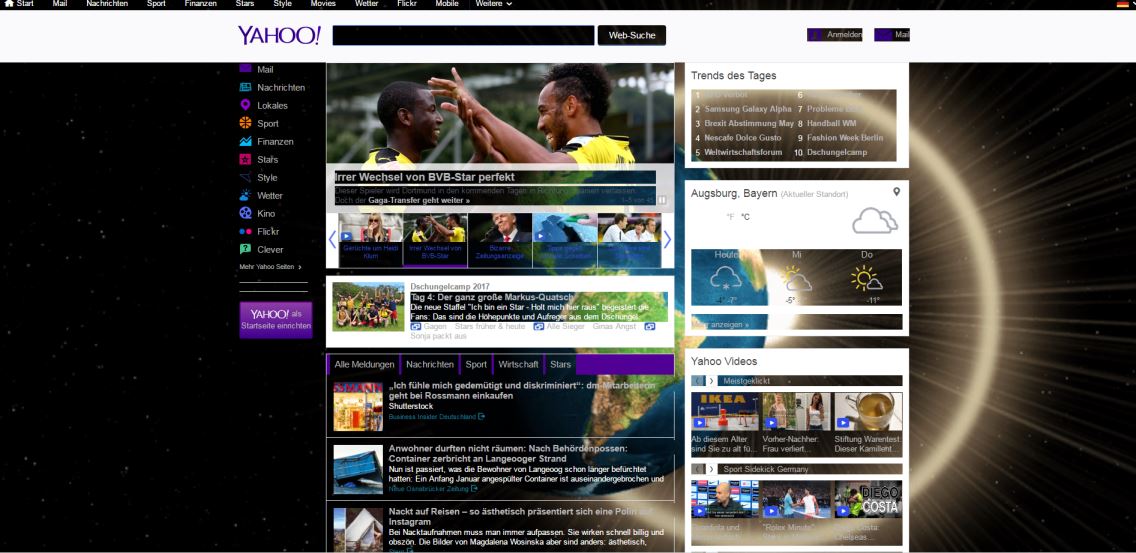
Task: Click the Mi partly cloudy forecast icon
Action: (x=795, y=279)
